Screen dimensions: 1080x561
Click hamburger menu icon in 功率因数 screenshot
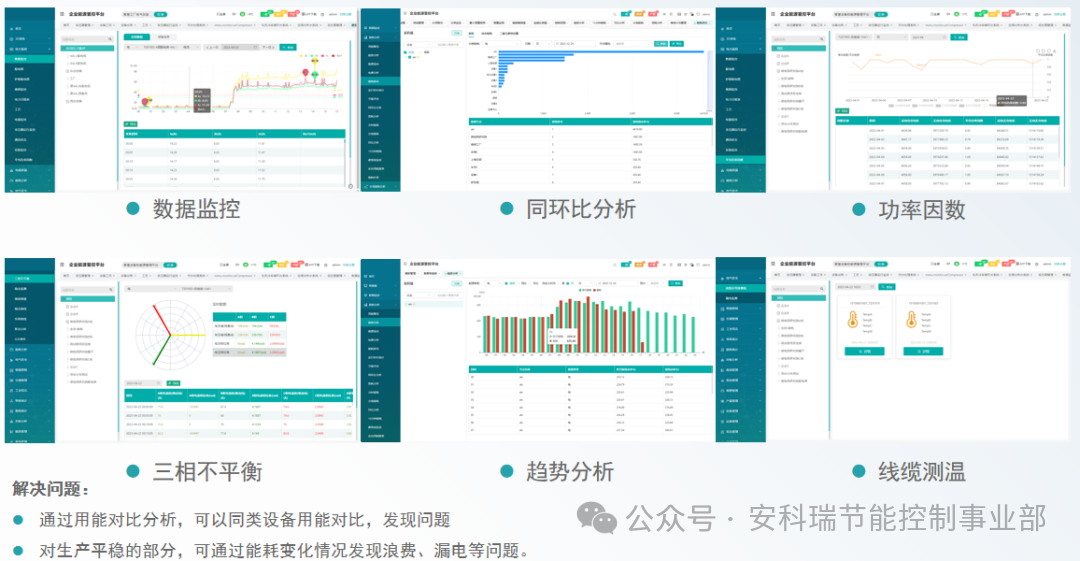click(x=773, y=14)
